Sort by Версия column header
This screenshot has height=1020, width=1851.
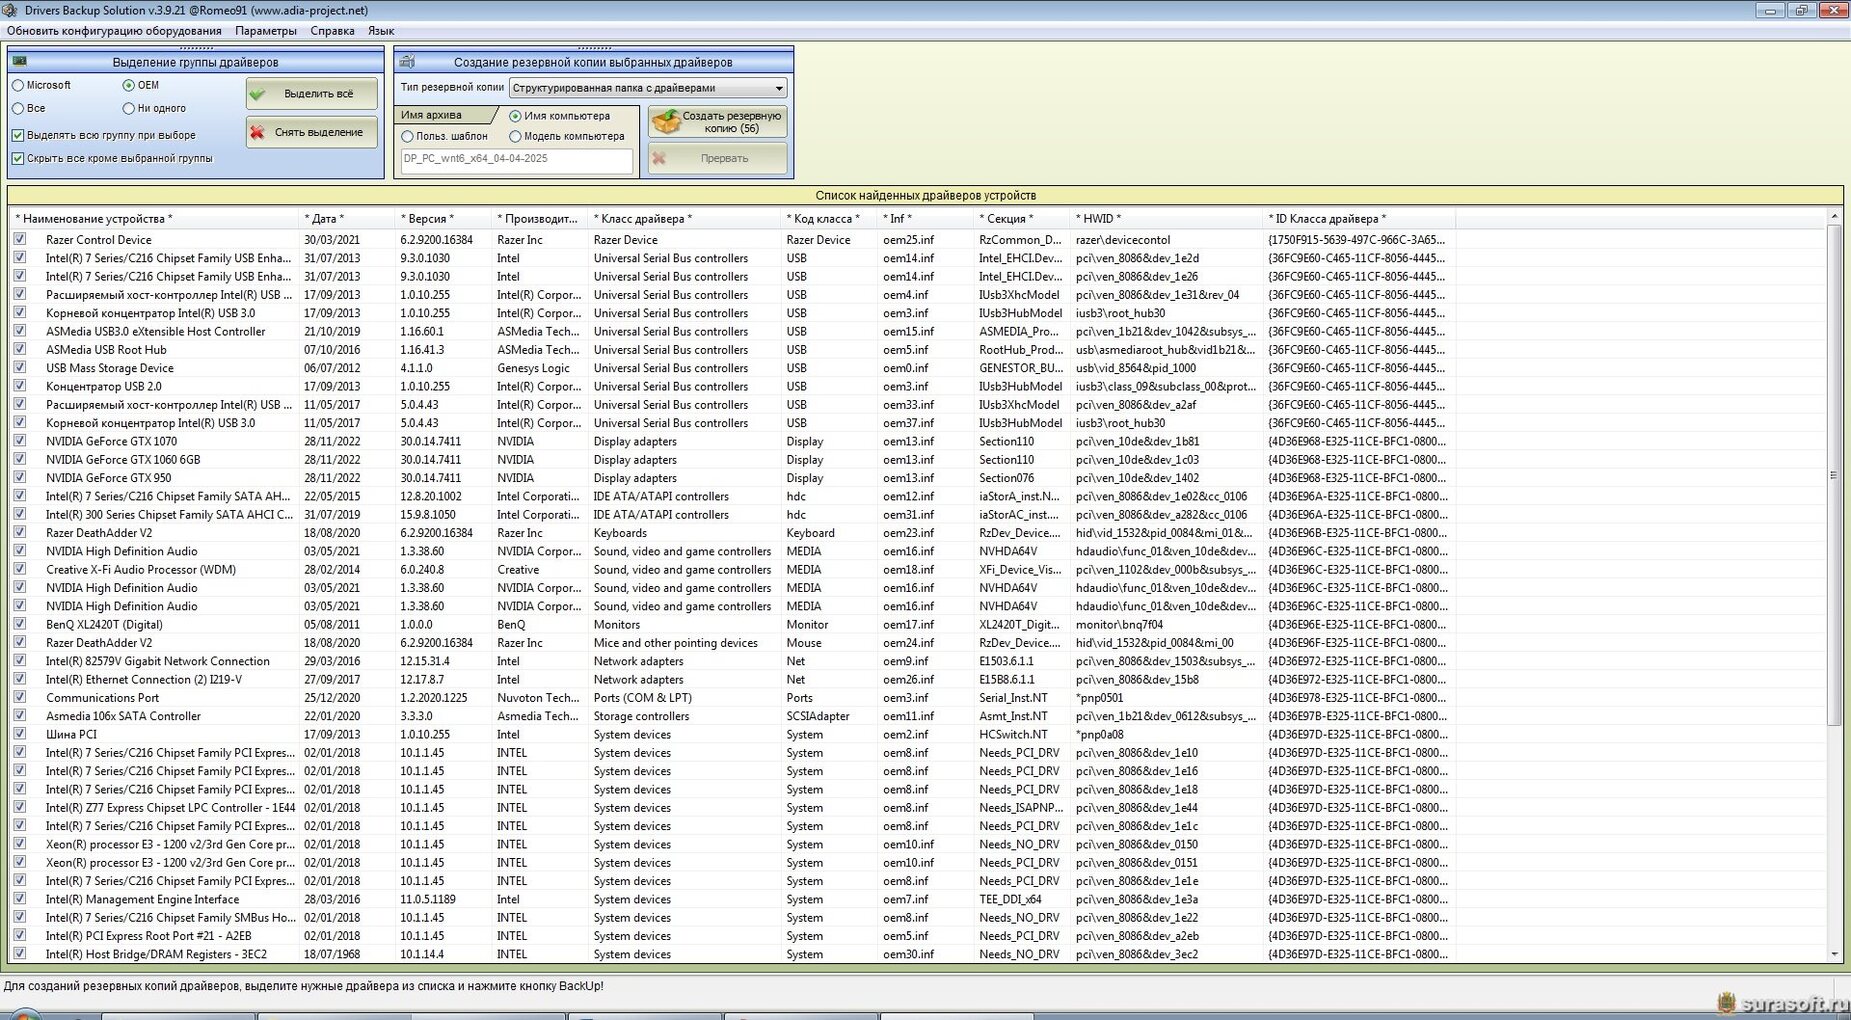[444, 219]
